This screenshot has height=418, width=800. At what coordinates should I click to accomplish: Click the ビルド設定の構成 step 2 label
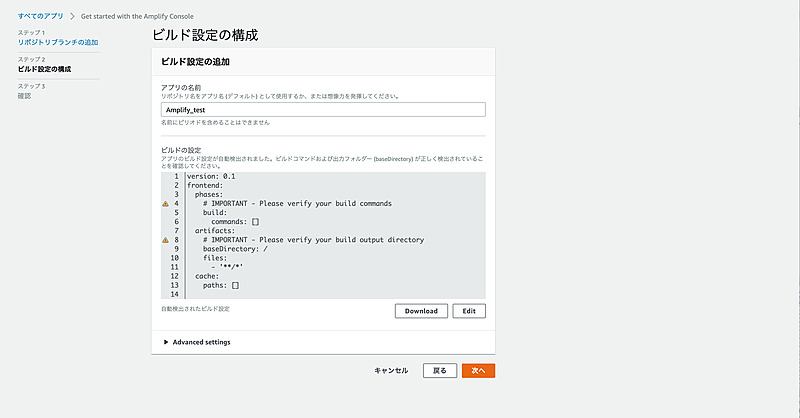(44, 69)
